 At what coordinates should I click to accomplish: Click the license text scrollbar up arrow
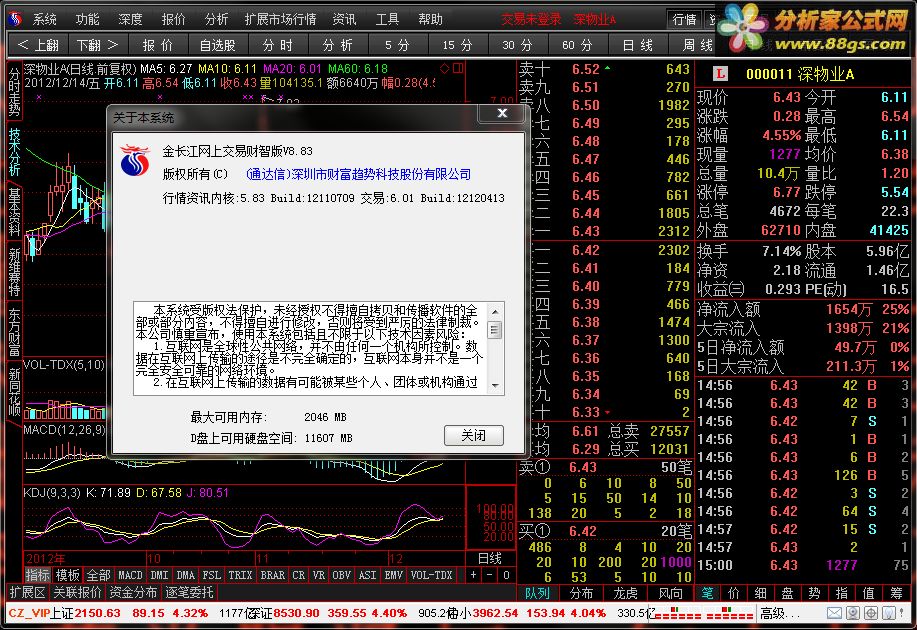coord(495,311)
